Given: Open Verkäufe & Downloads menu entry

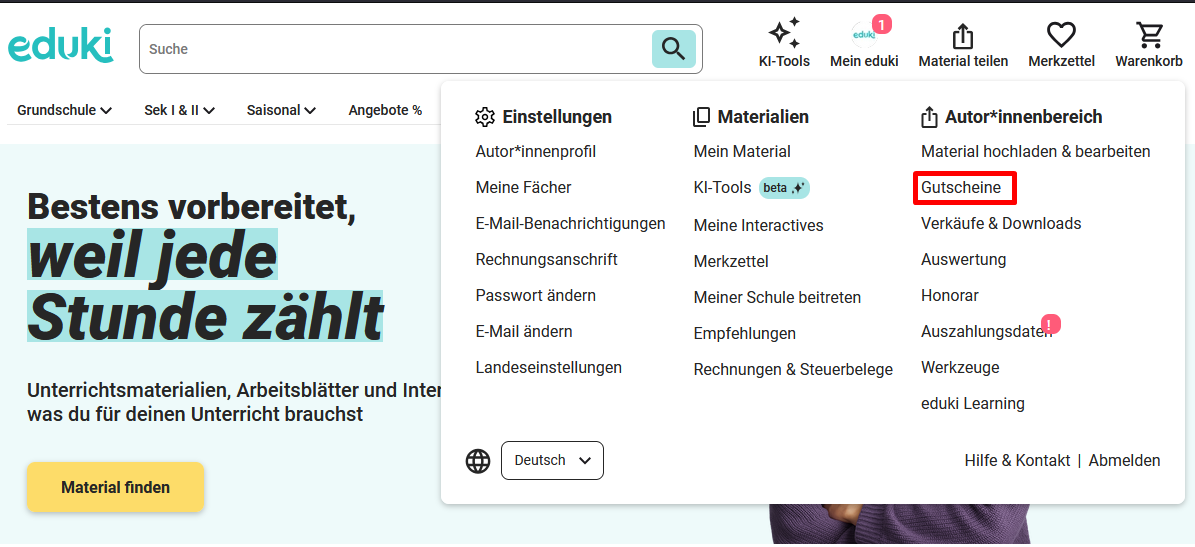Looking at the screenshot, I should [x=1001, y=223].
